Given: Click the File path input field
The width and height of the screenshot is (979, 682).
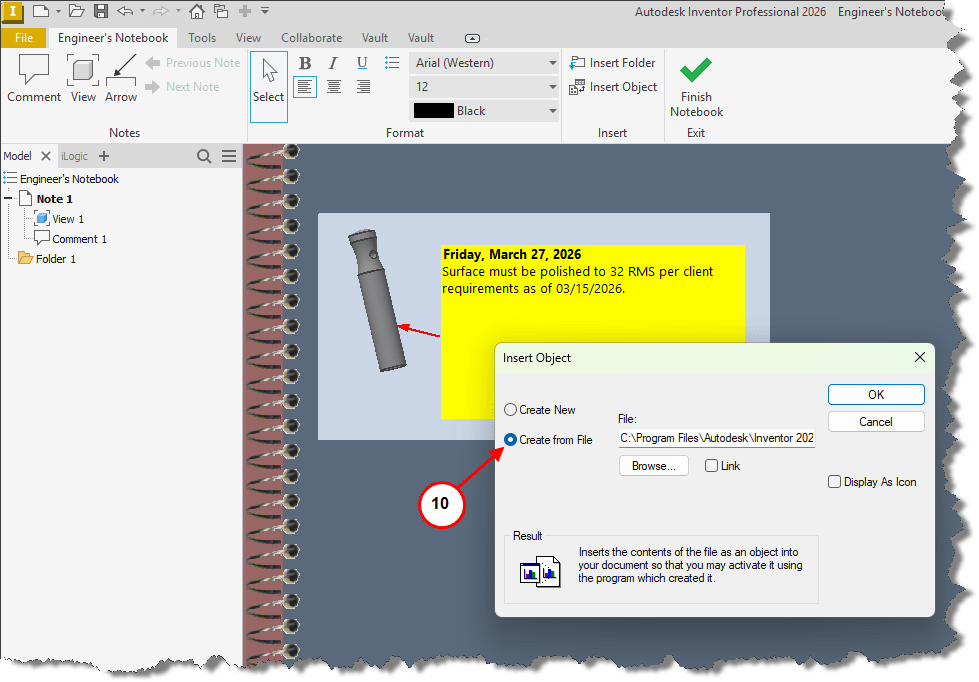Looking at the screenshot, I should (x=717, y=438).
